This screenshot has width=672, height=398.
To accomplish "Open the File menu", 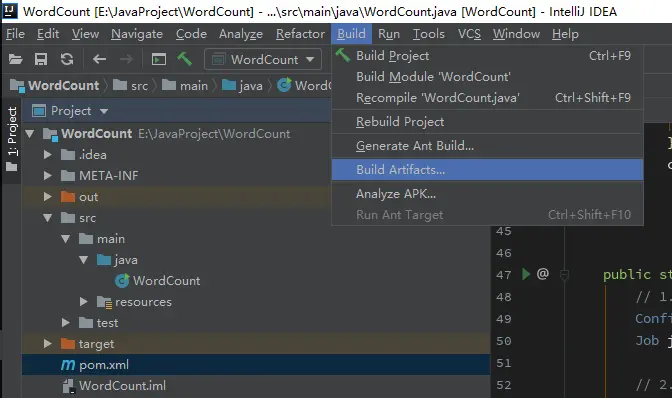I will [15, 33].
